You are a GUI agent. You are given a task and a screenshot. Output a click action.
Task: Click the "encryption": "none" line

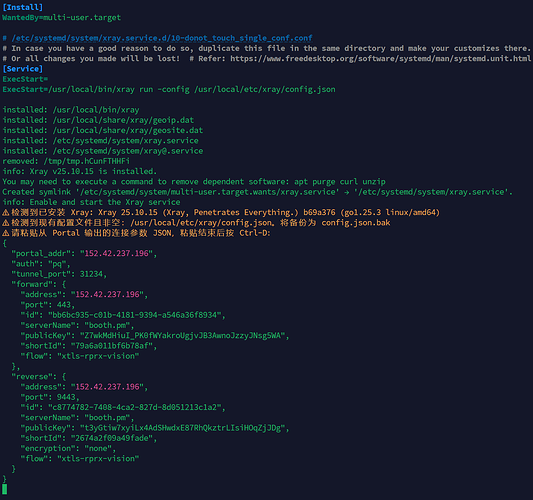(x=68, y=448)
